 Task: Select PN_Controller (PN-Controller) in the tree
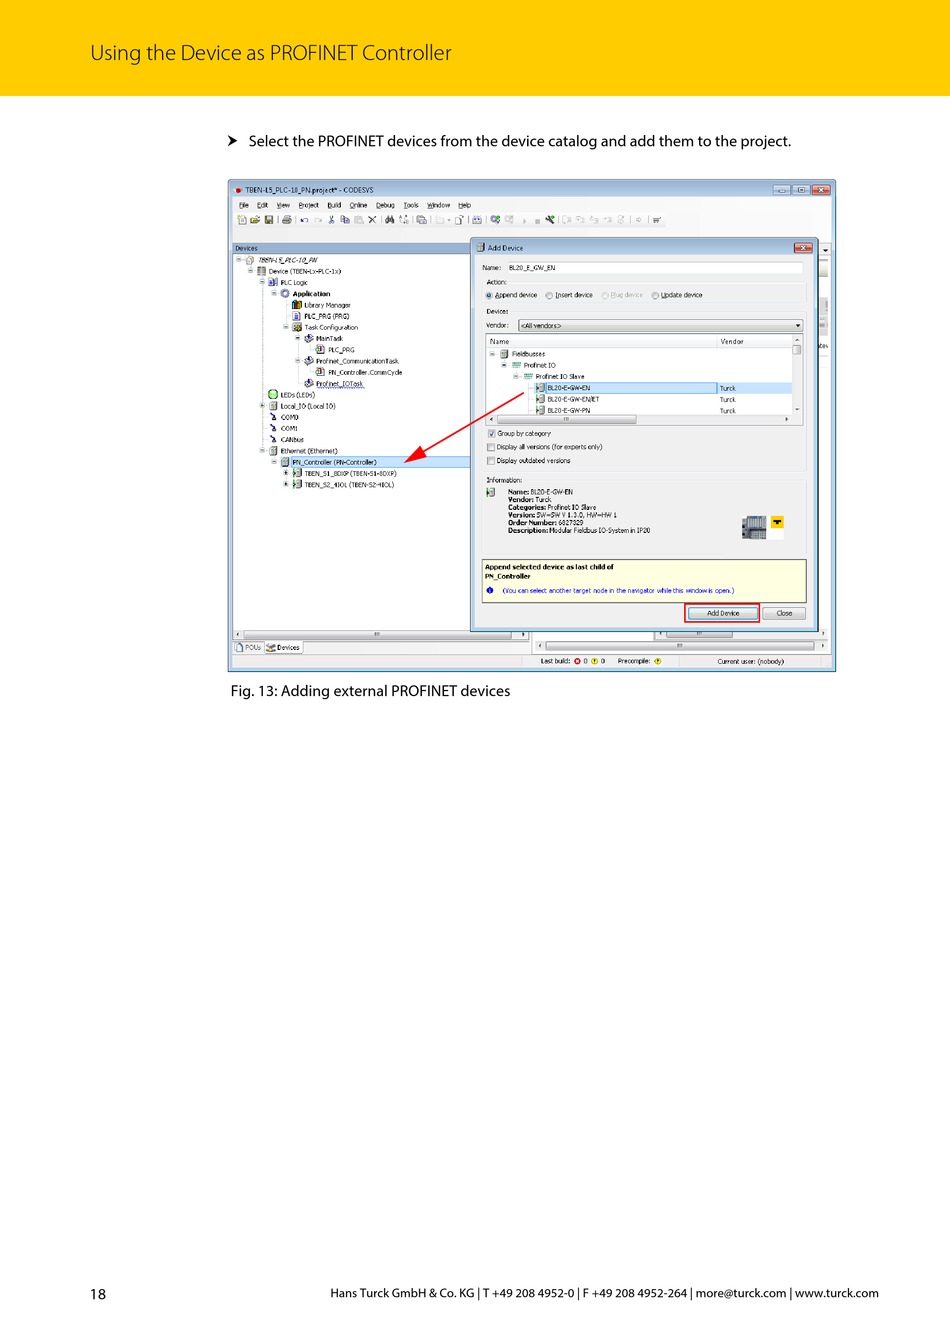pyautogui.click(x=334, y=462)
